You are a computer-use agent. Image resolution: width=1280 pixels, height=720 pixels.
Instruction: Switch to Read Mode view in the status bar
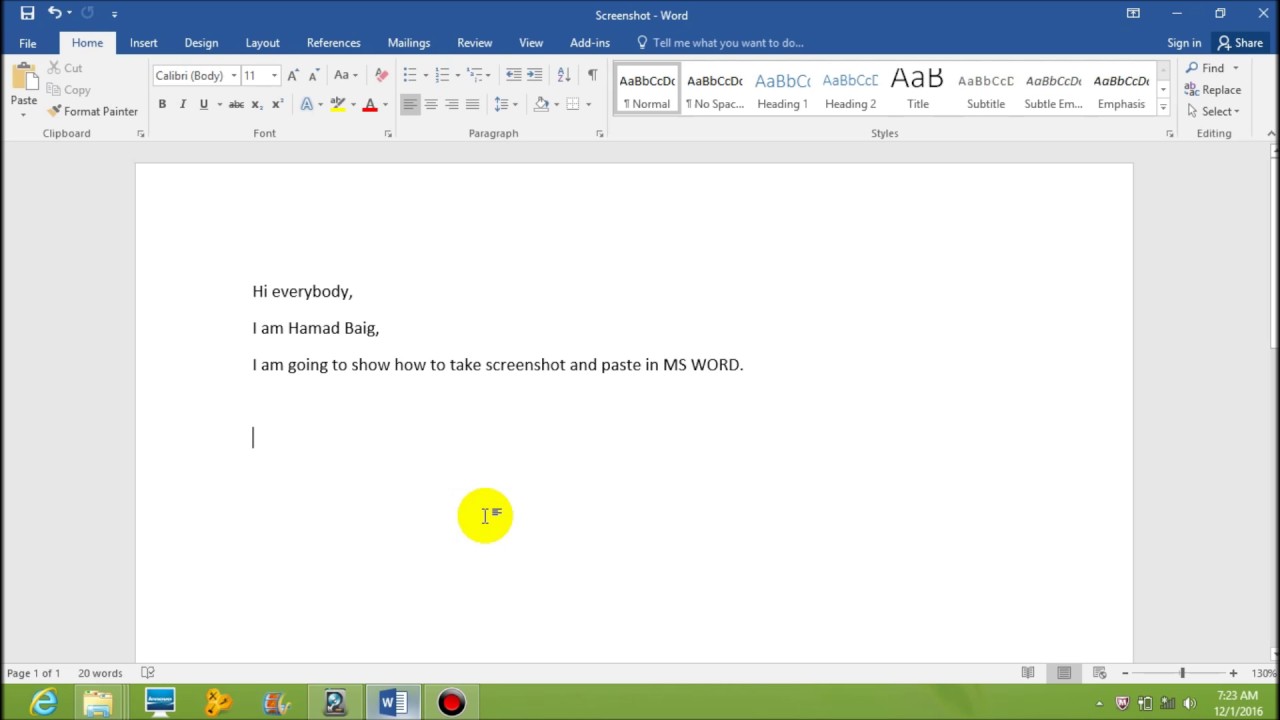(x=1028, y=673)
